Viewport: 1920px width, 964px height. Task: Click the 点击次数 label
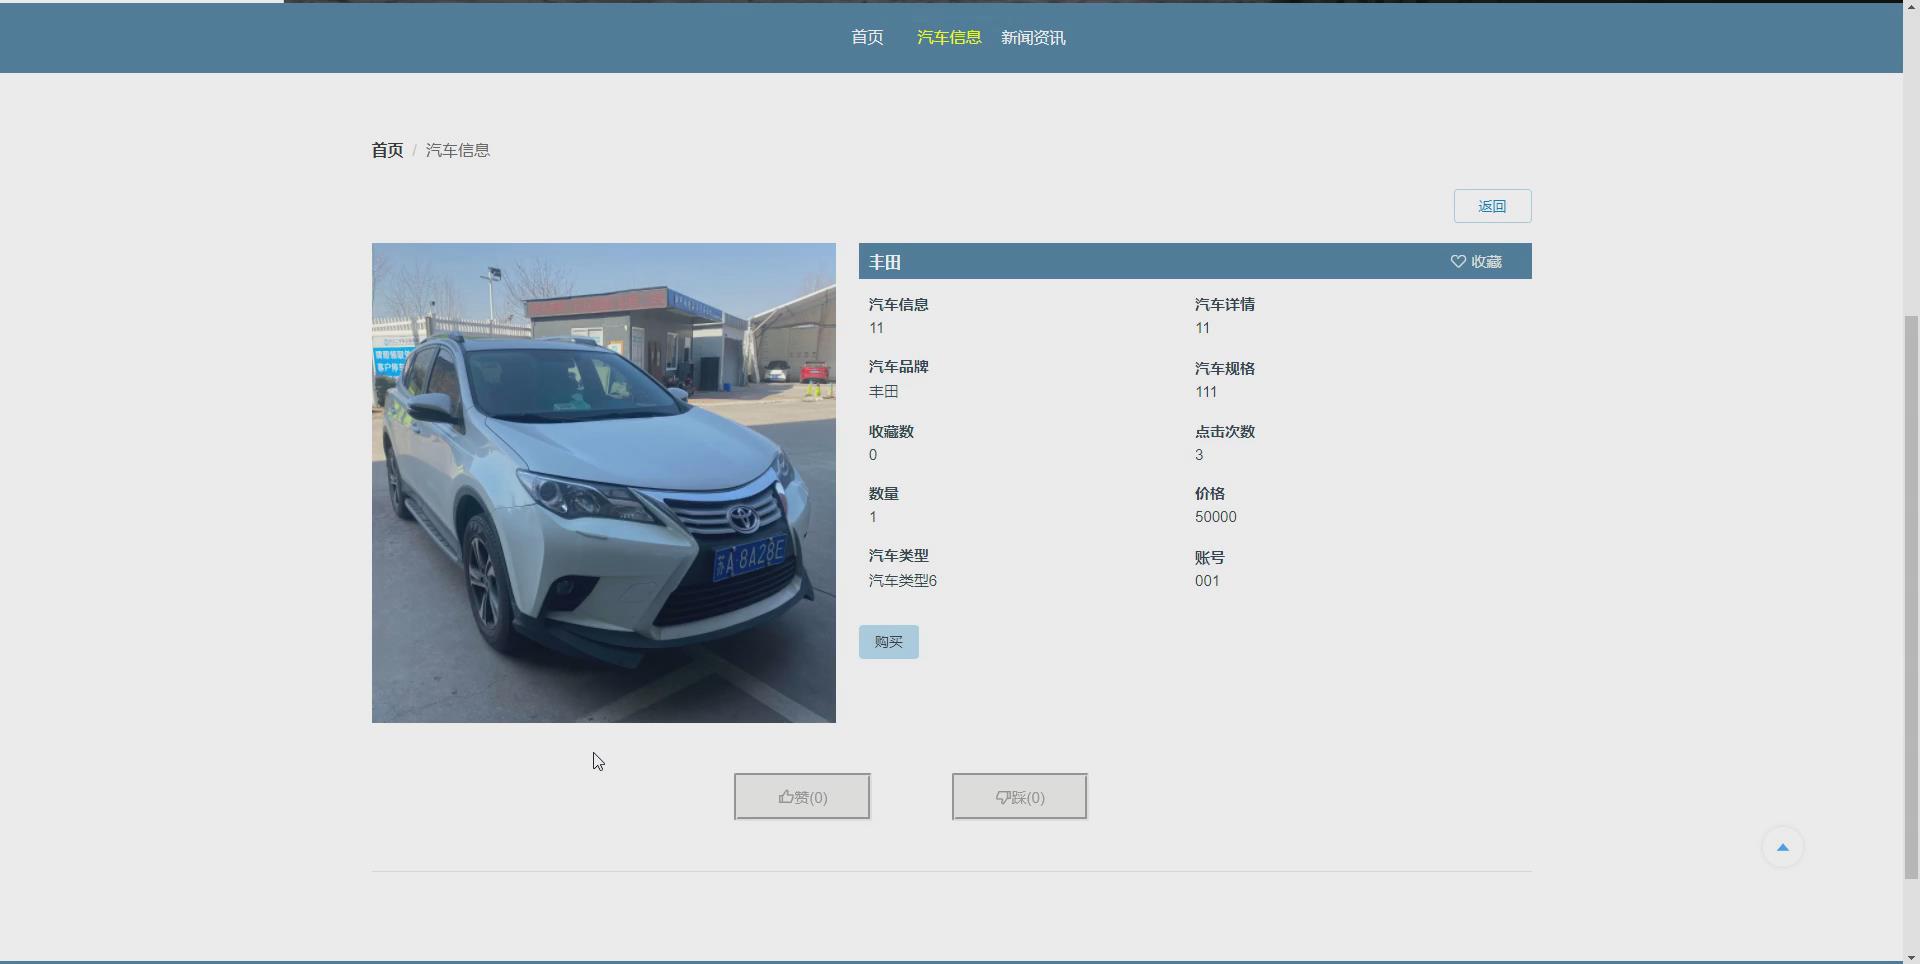(x=1224, y=432)
